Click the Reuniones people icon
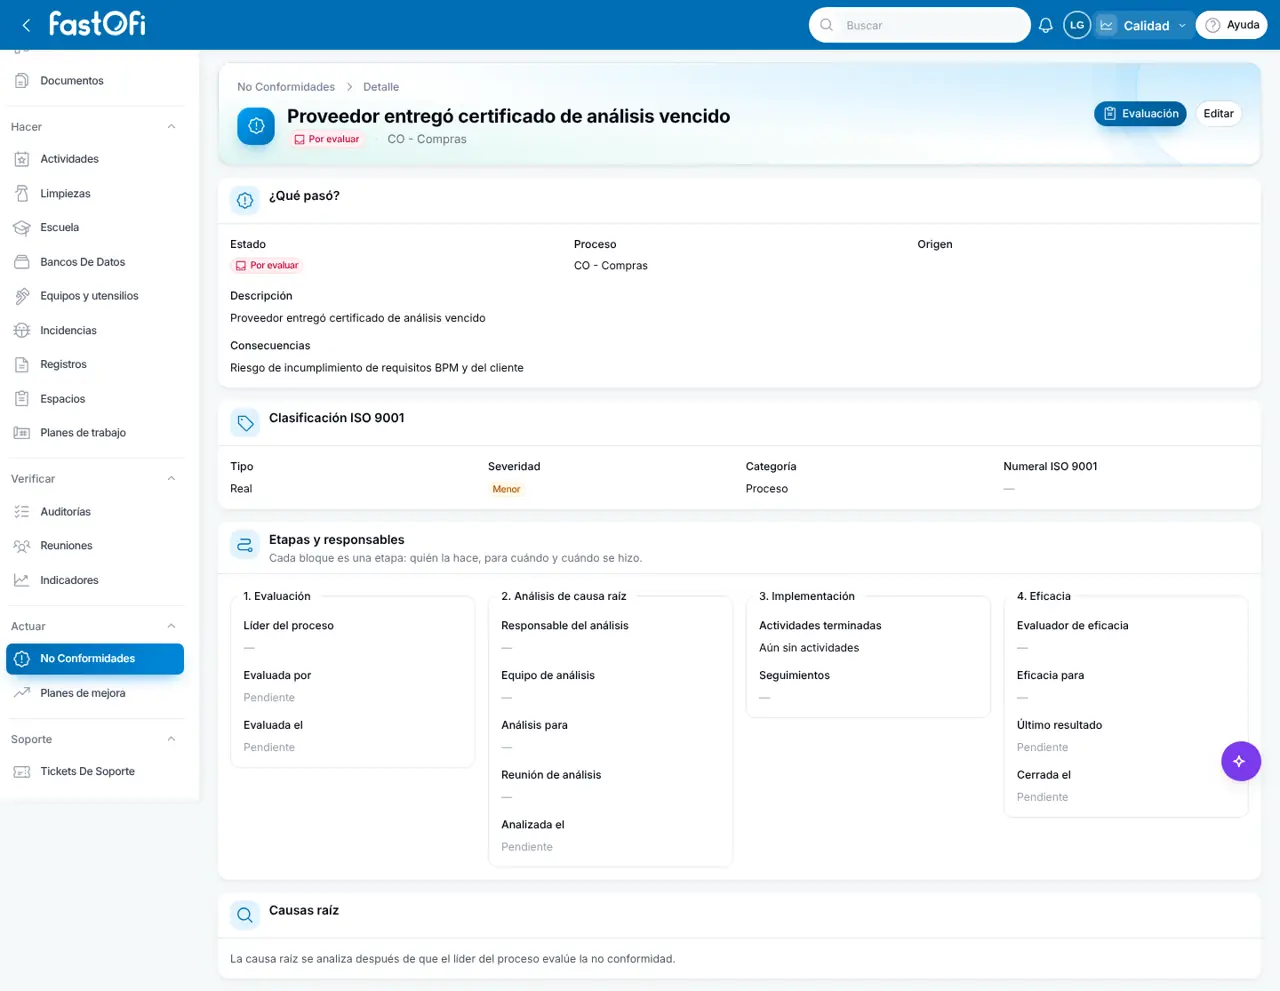Image resolution: width=1280 pixels, height=991 pixels. pyautogui.click(x=22, y=546)
